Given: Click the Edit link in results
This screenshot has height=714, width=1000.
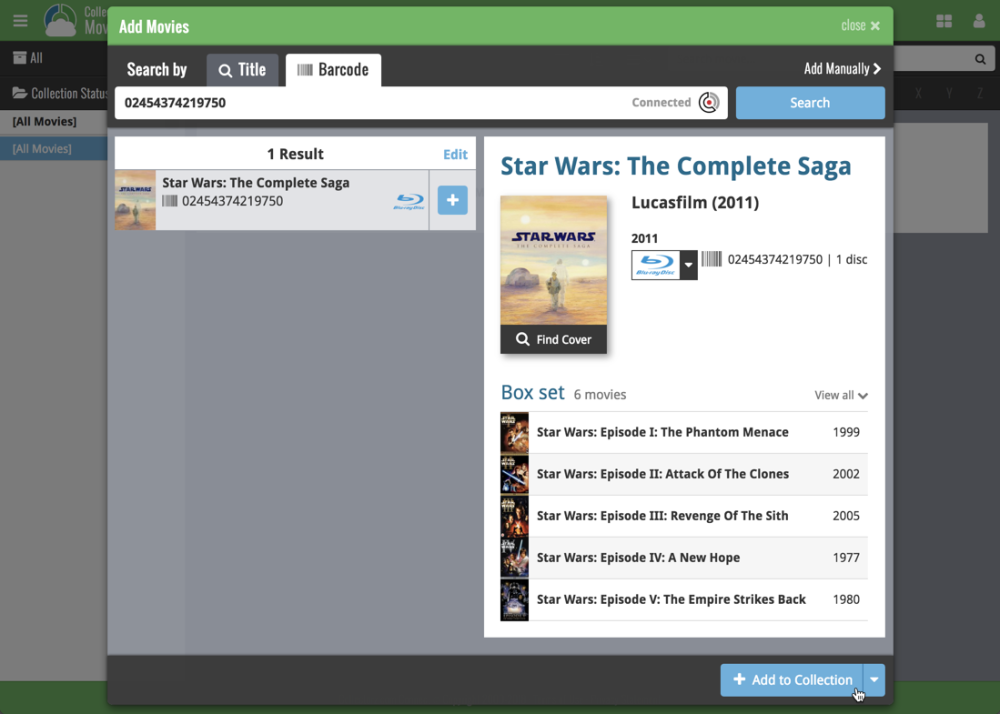Looking at the screenshot, I should [x=455, y=154].
